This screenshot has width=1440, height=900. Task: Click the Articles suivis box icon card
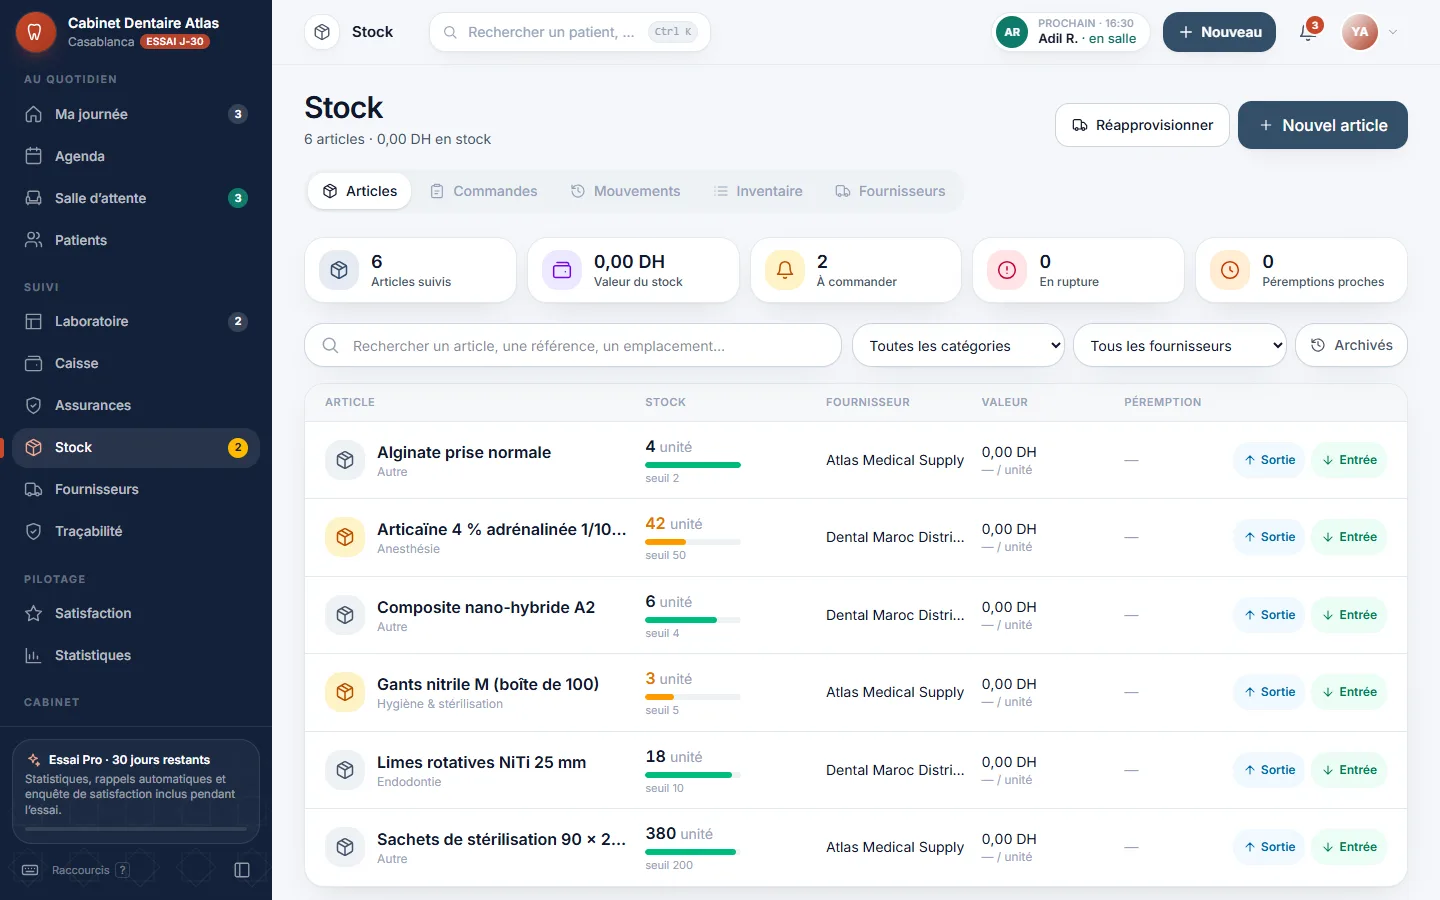tap(339, 270)
